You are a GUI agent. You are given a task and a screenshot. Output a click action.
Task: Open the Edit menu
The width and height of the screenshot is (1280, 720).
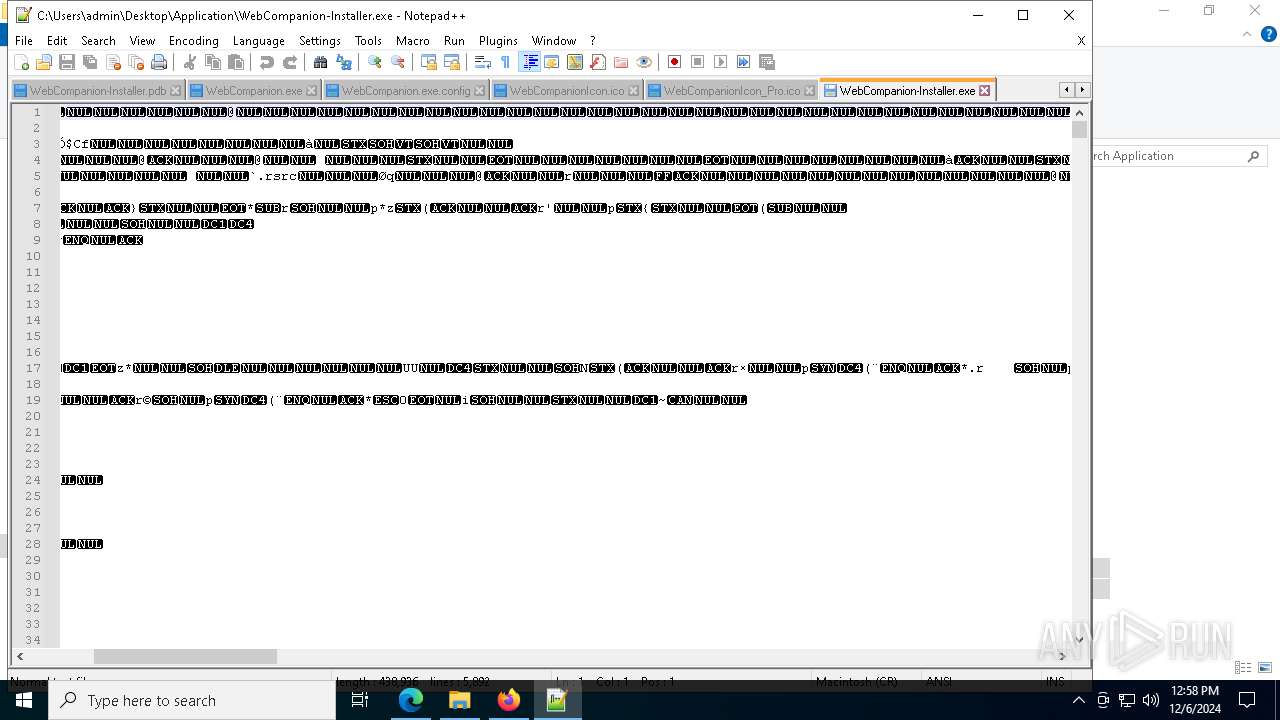[x=57, y=41]
